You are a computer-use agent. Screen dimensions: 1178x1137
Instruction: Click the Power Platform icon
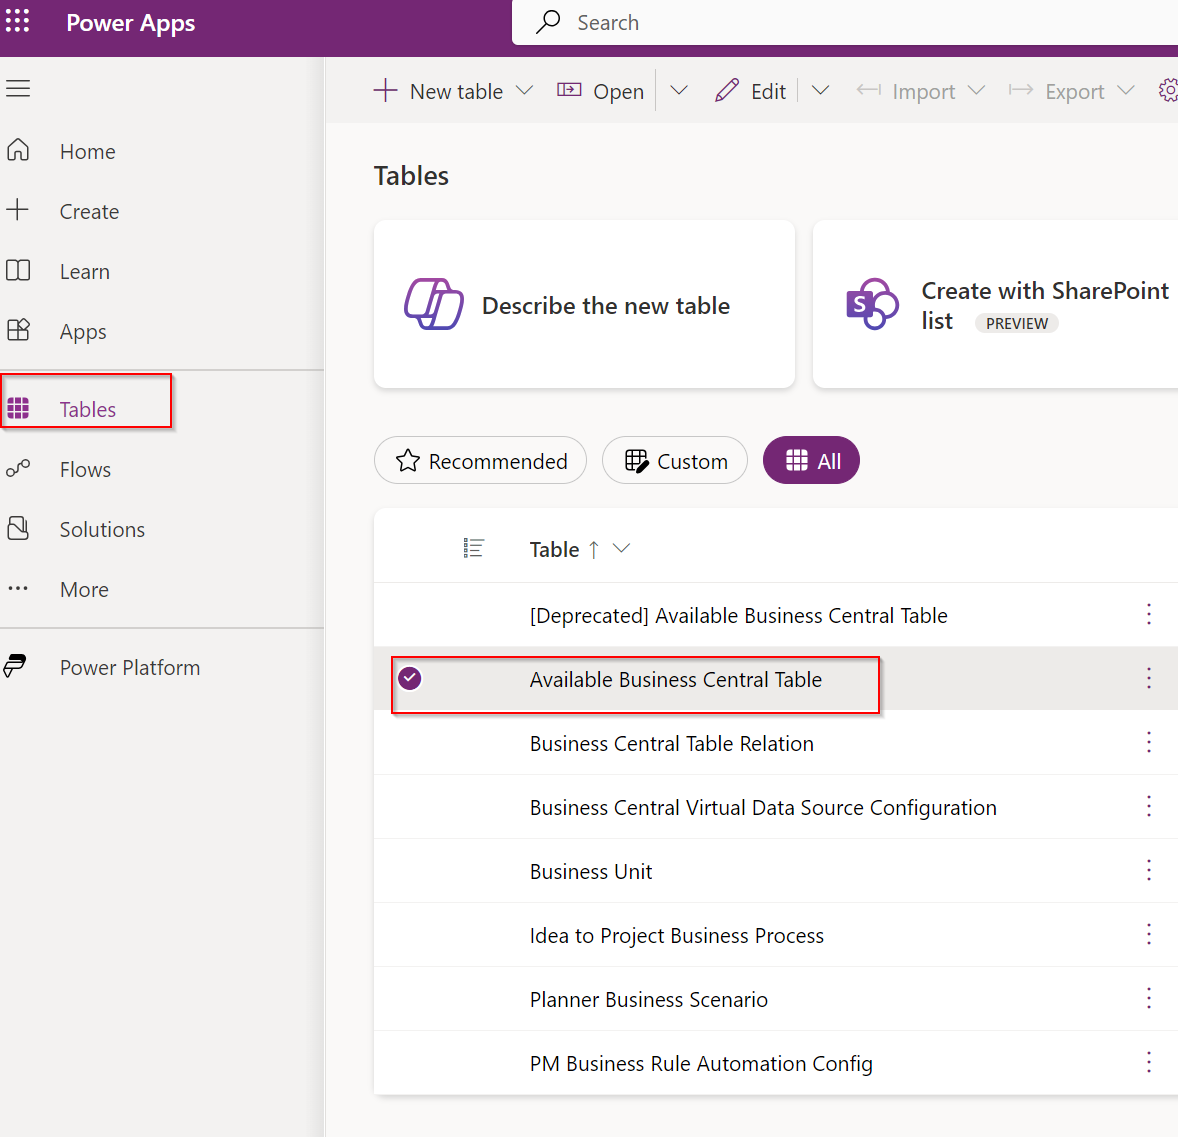(16, 666)
